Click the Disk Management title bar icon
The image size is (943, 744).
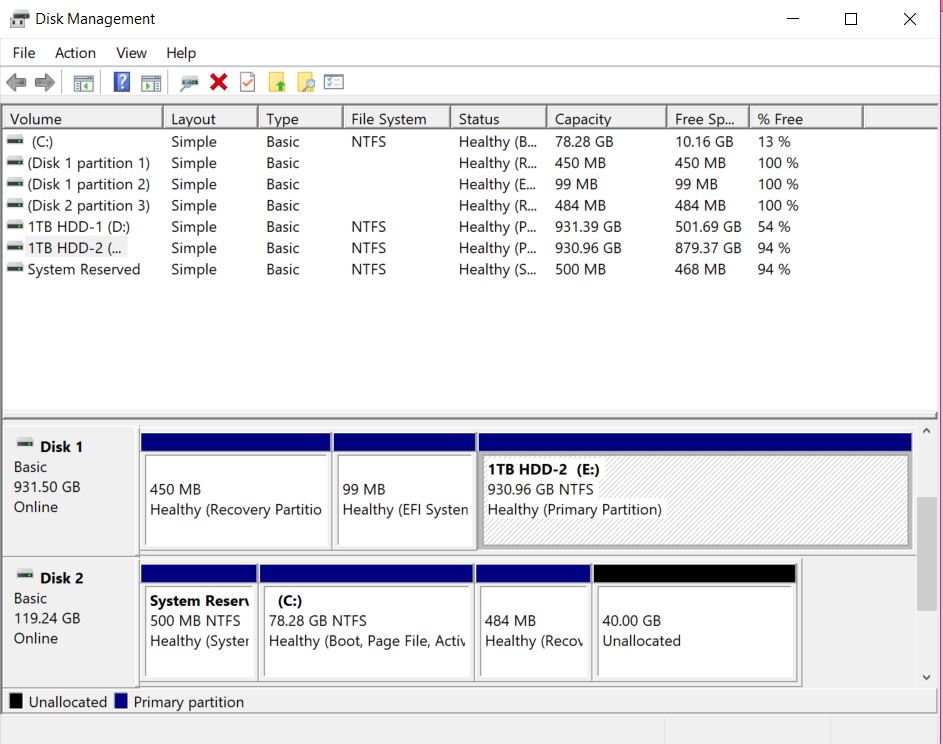click(19, 19)
